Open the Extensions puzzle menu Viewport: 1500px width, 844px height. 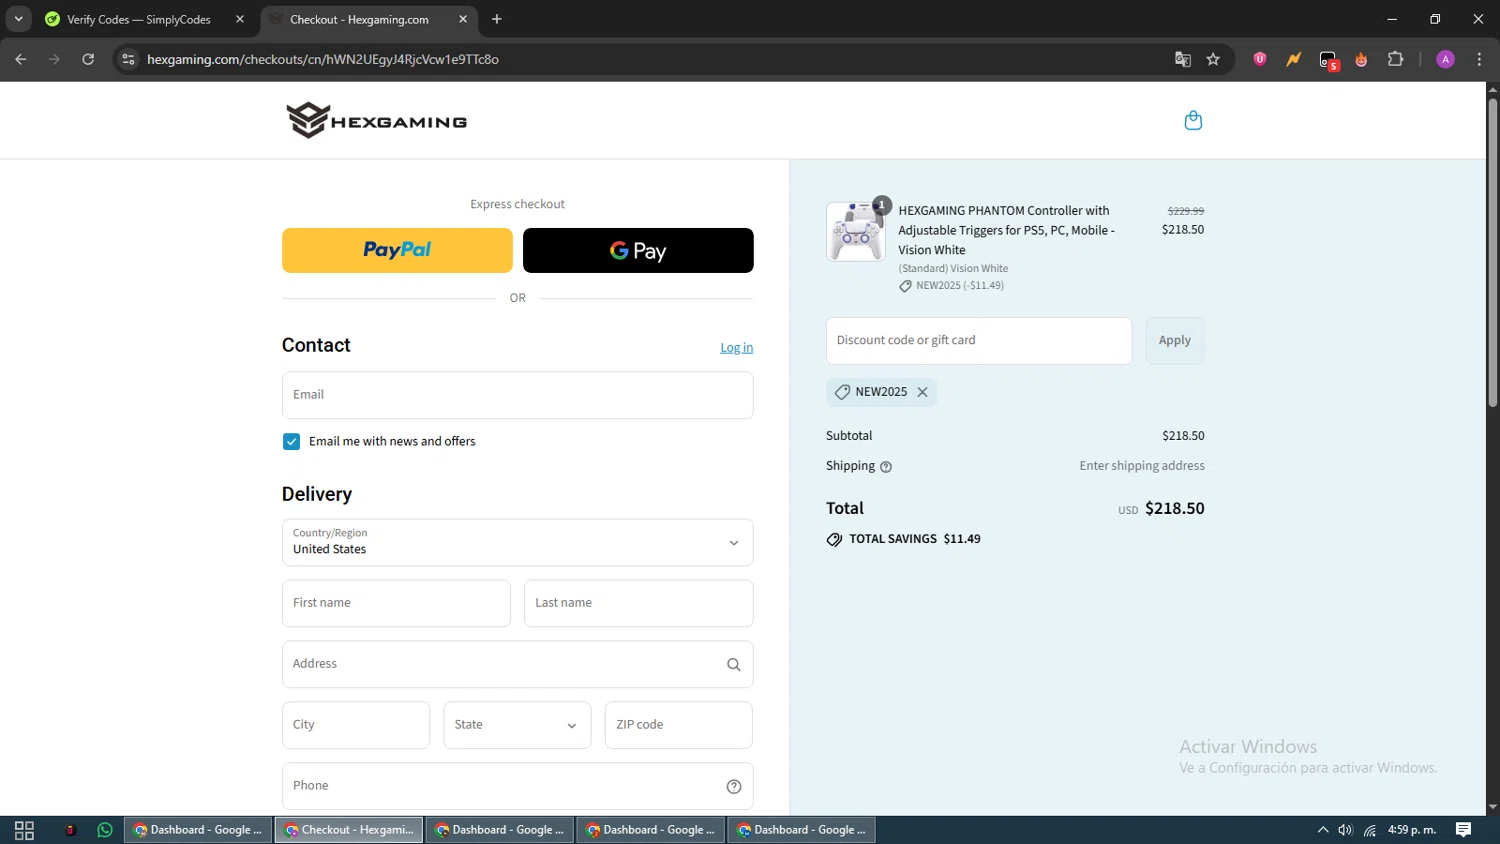coord(1396,59)
